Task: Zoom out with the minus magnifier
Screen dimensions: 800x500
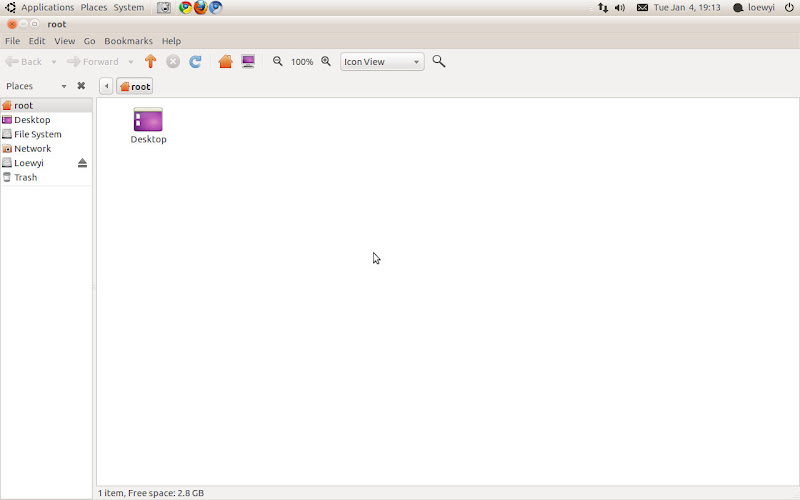Action: point(278,61)
